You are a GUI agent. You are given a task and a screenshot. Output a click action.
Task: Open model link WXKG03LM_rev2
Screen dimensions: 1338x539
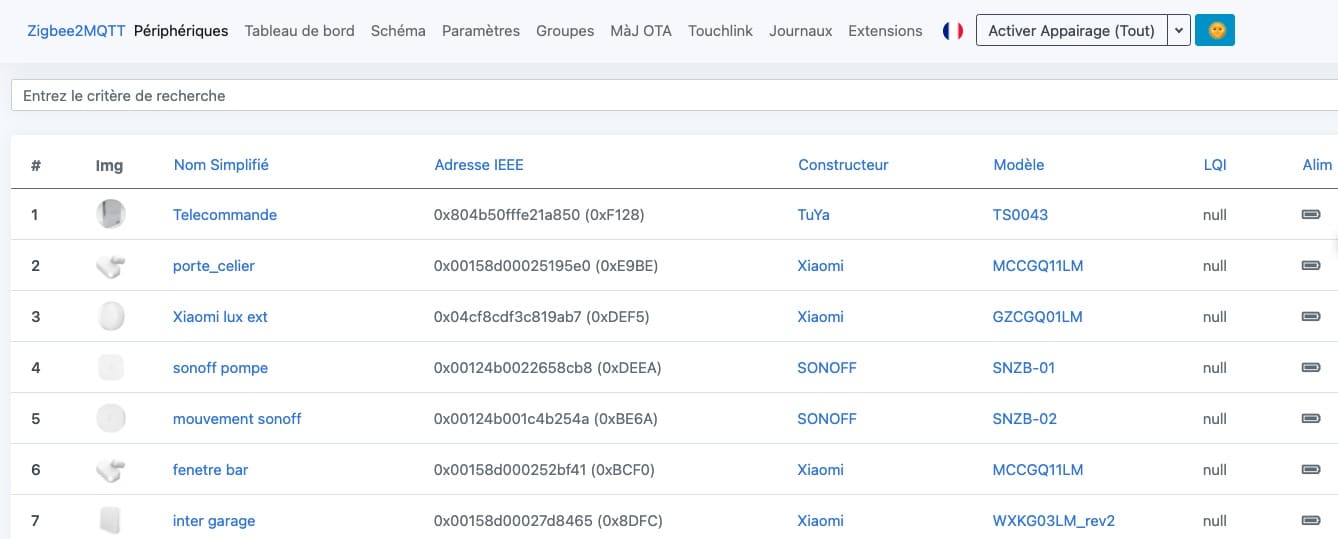click(1053, 520)
